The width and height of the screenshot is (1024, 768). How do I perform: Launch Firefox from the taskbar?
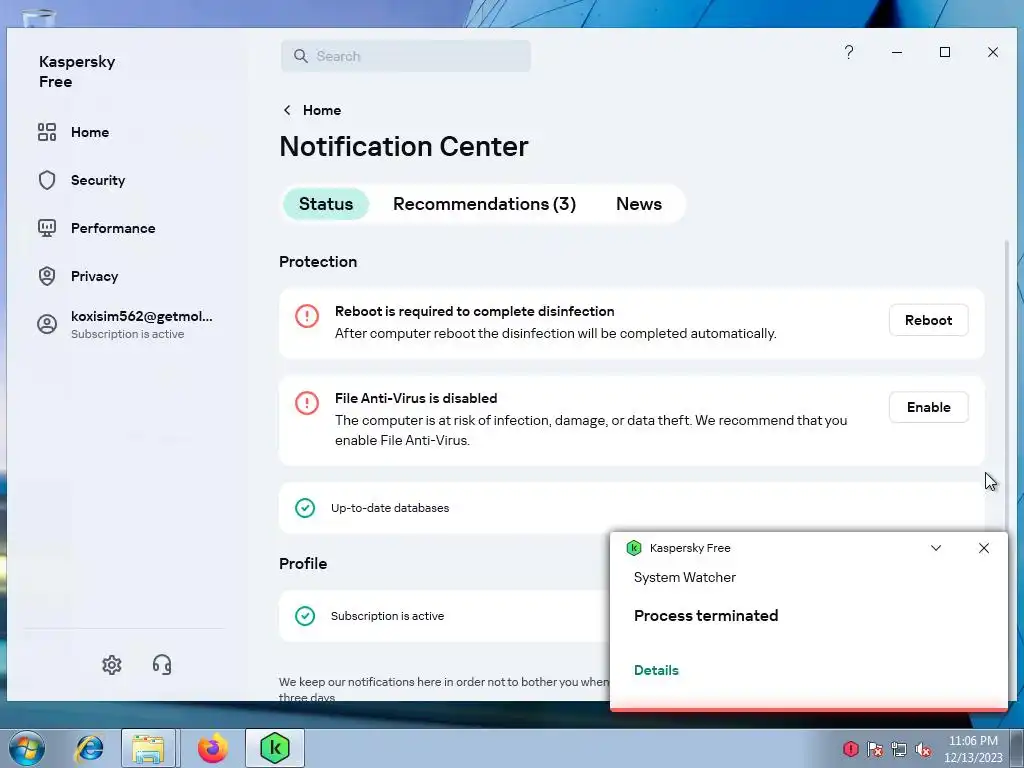tap(213, 748)
